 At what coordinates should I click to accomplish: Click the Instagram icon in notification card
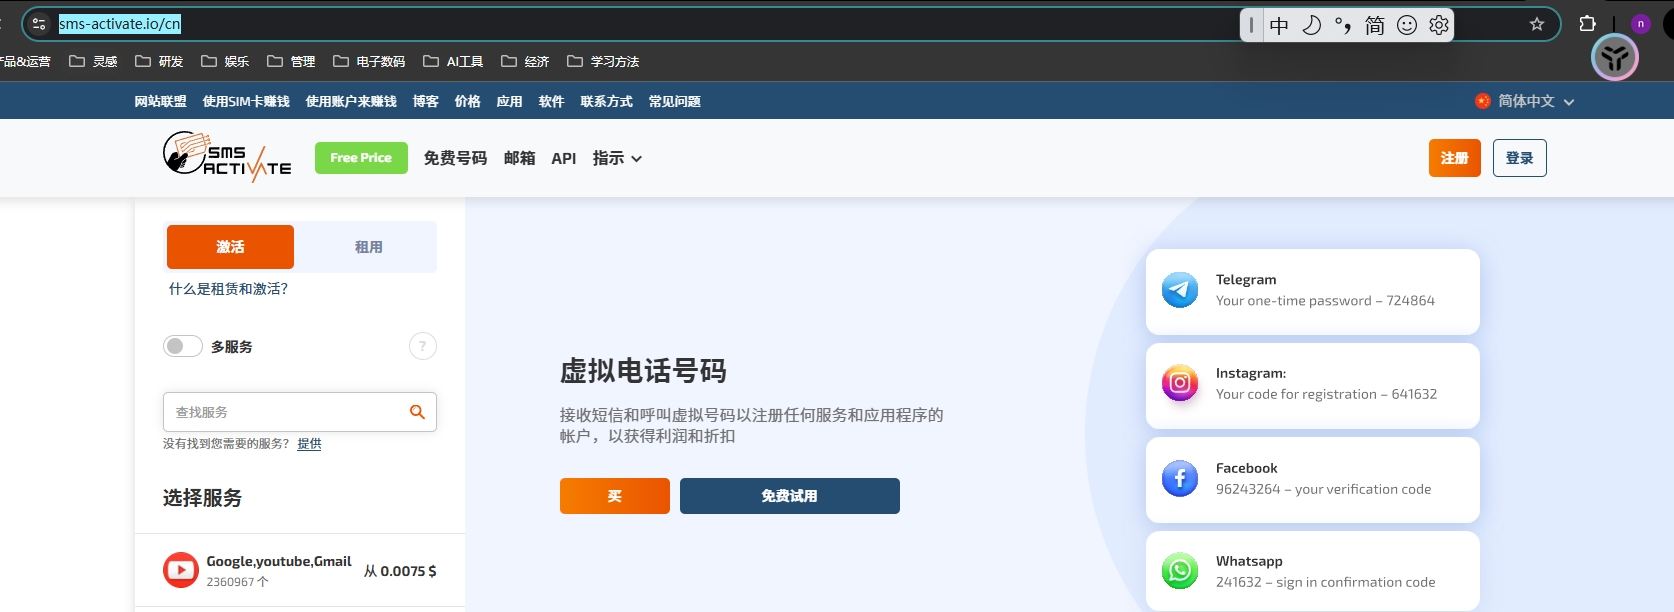(1180, 383)
